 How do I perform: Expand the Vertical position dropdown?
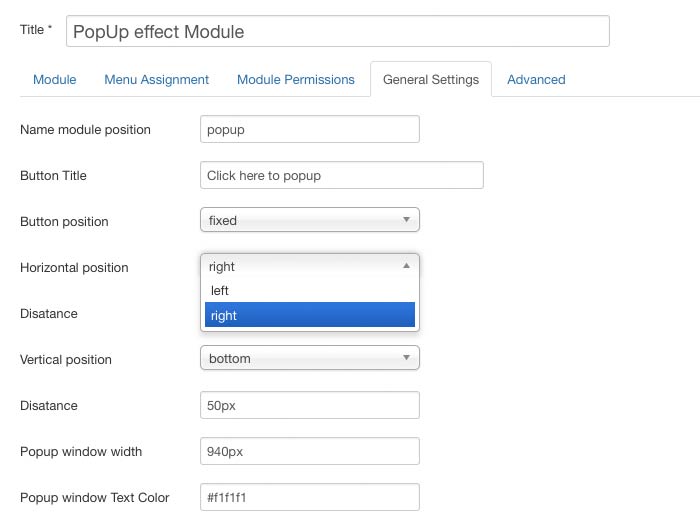click(x=309, y=358)
